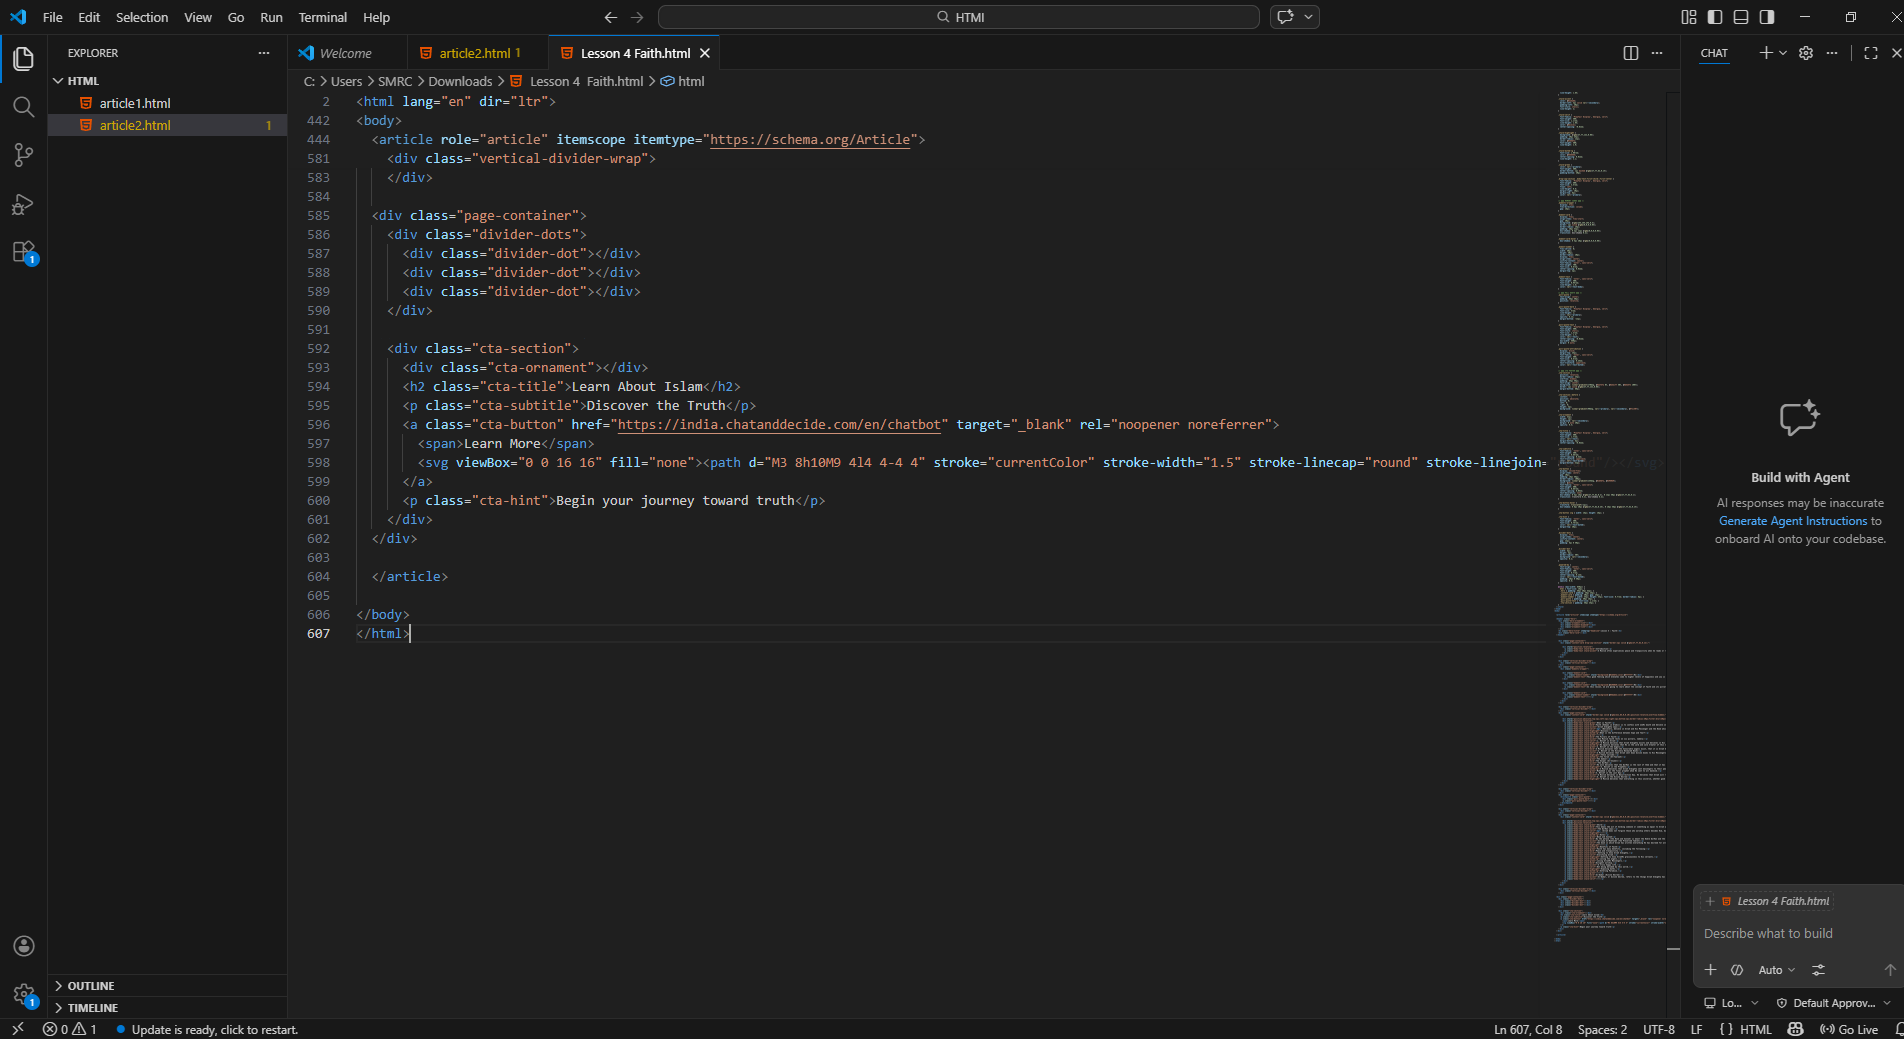The width and height of the screenshot is (1904, 1039).
Task: Click the Describe what to build input
Action: (x=1797, y=933)
